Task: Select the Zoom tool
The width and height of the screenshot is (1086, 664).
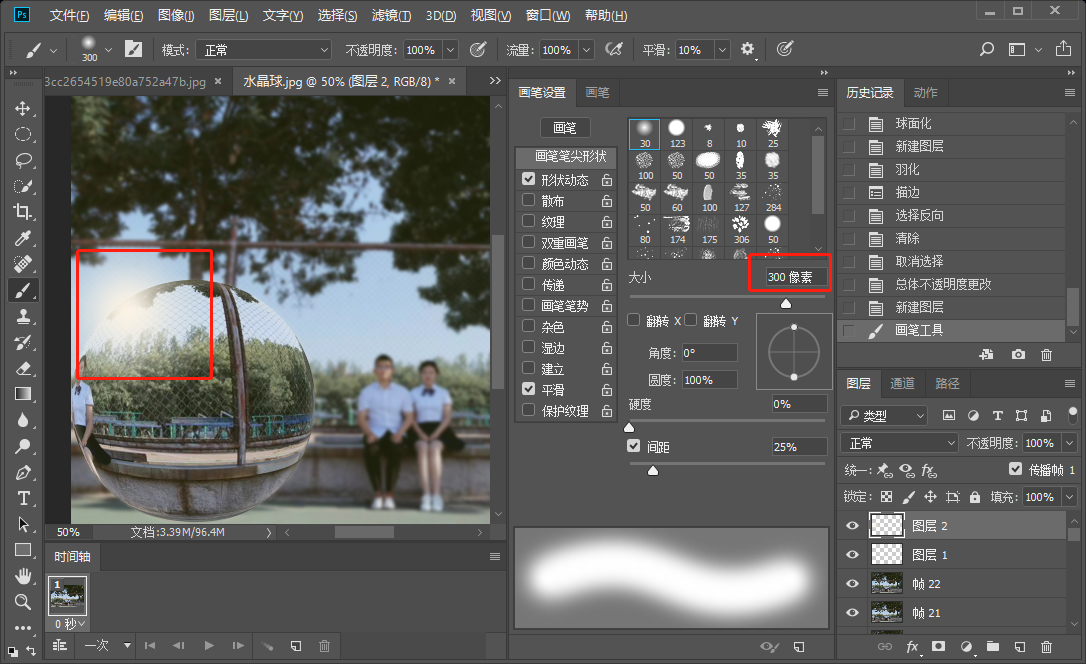Action: click(x=23, y=602)
